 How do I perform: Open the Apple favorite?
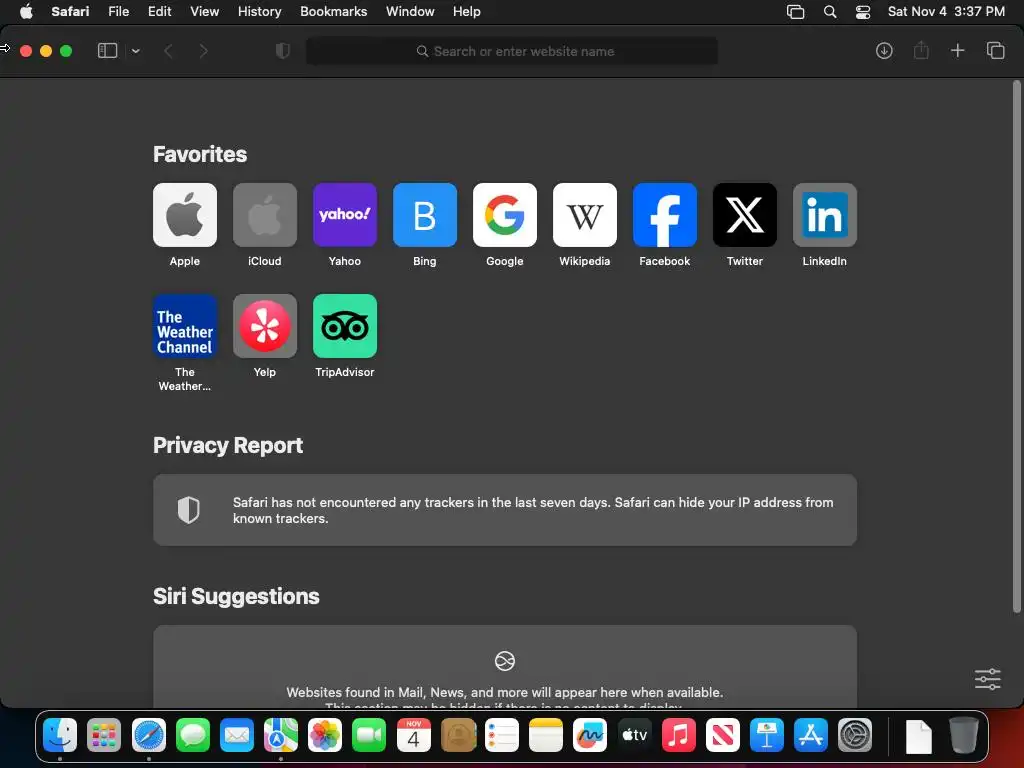(185, 215)
